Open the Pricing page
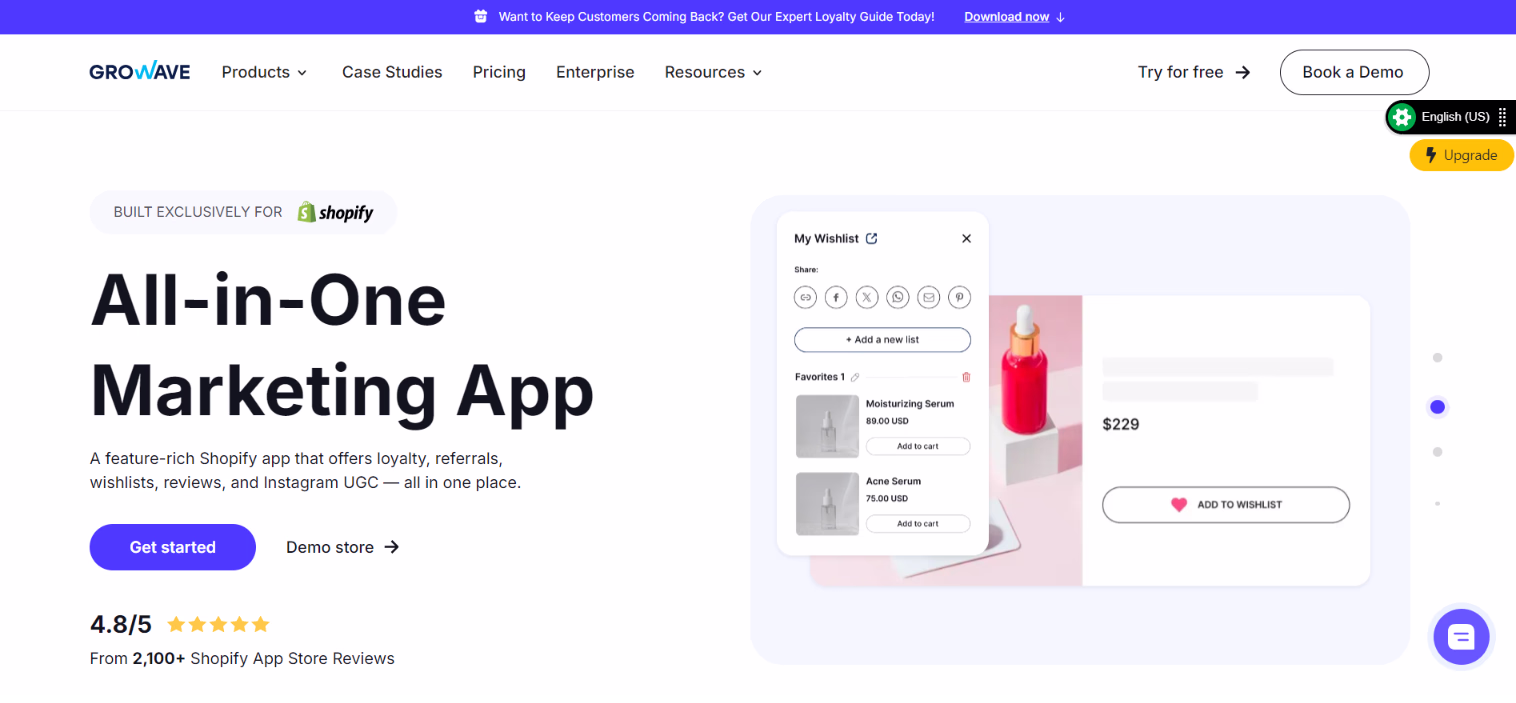This screenshot has height=703, width=1516. tap(499, 72)
